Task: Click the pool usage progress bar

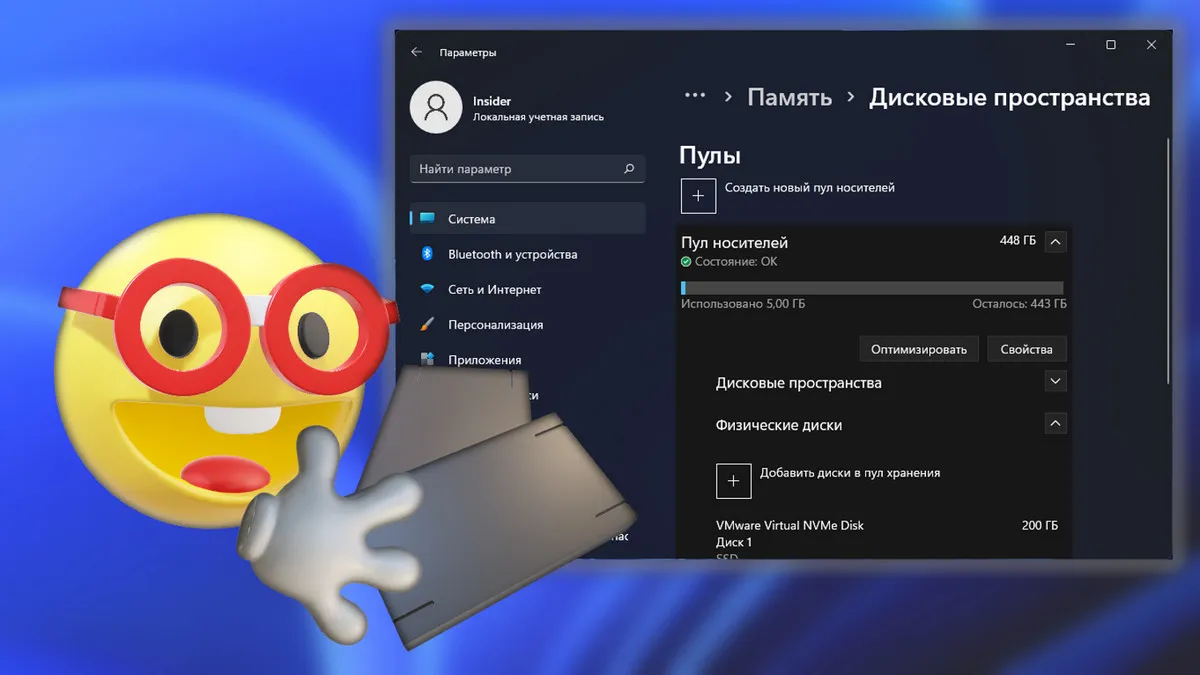Action: click(x=872, y=288)
